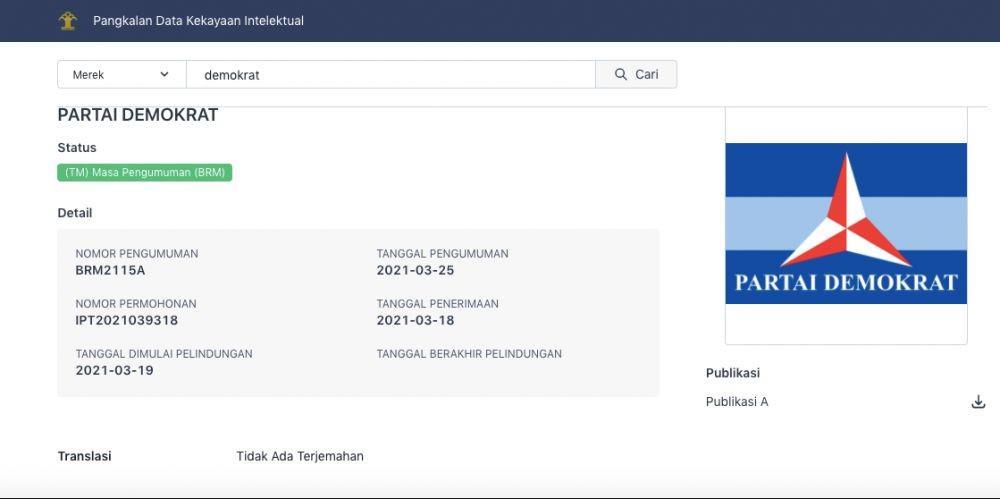Select announcement date 2021-03-25

[x=415, y=271]
